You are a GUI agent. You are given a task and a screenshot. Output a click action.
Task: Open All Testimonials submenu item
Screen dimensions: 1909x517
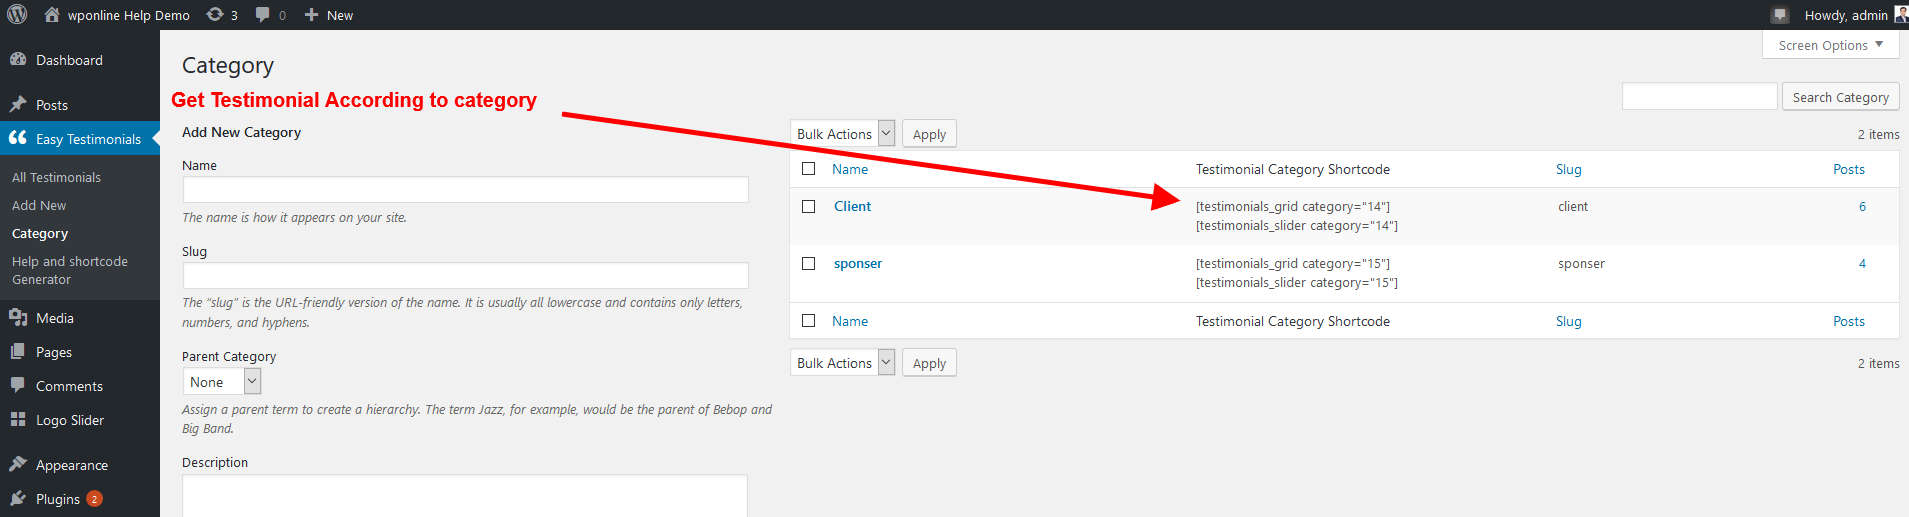pyautogui.click(x=56, y=177)
